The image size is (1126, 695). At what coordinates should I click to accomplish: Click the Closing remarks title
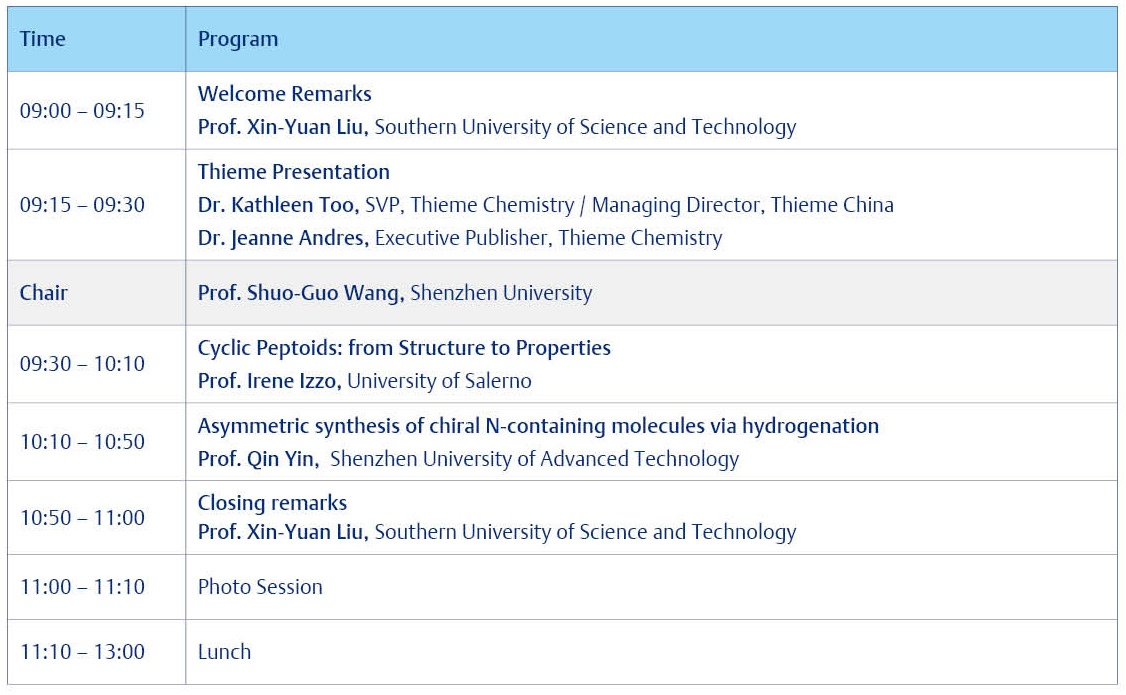pyautogui.click(x=273, y=503)
